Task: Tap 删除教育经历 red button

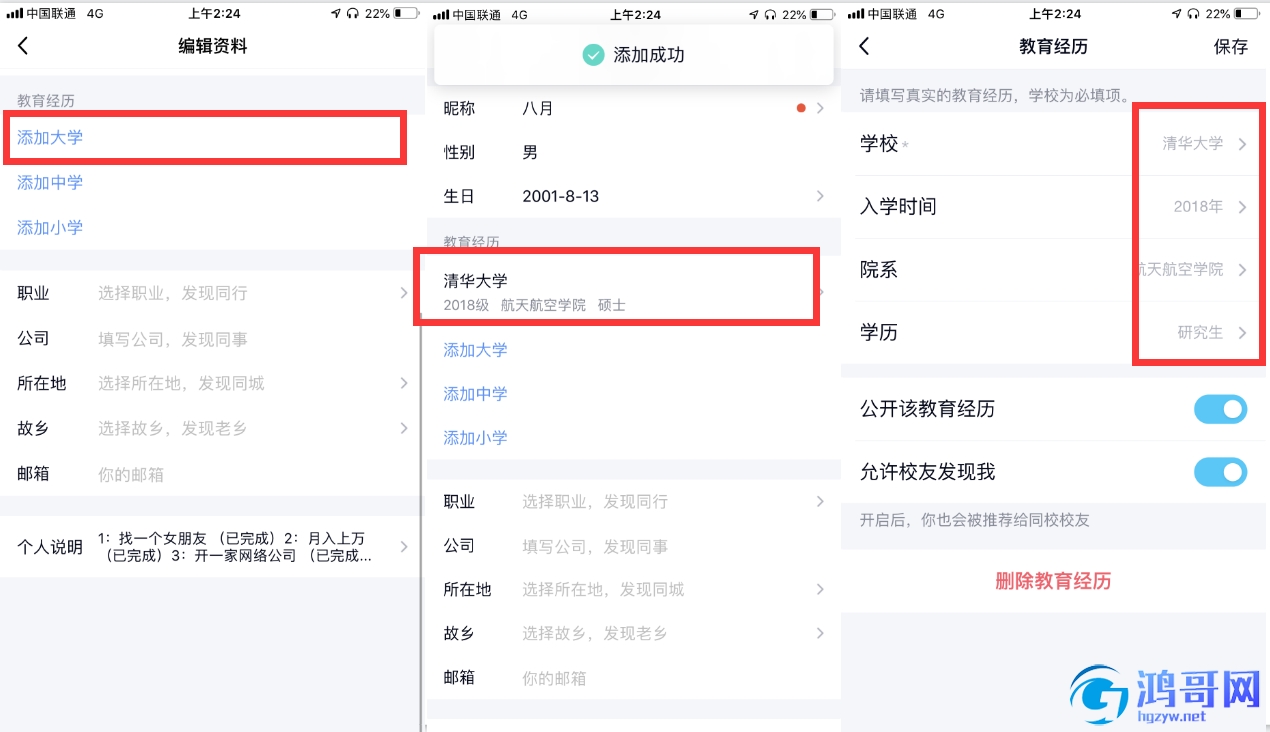Action: (x=1053, y=581)
